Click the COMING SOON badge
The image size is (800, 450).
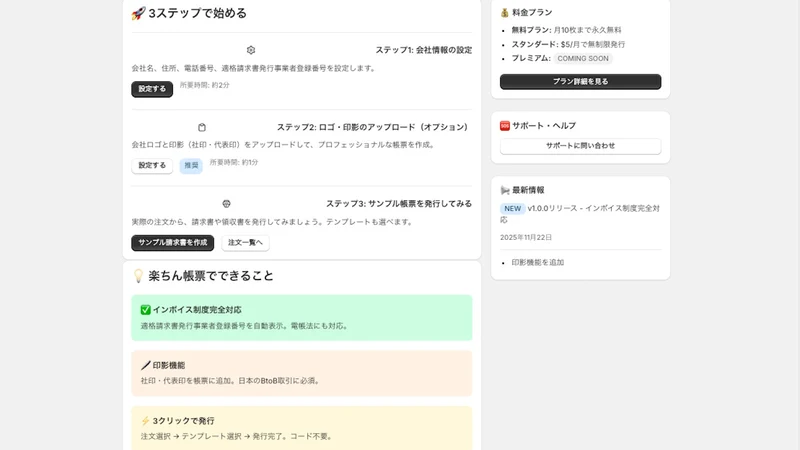point(583,59)
